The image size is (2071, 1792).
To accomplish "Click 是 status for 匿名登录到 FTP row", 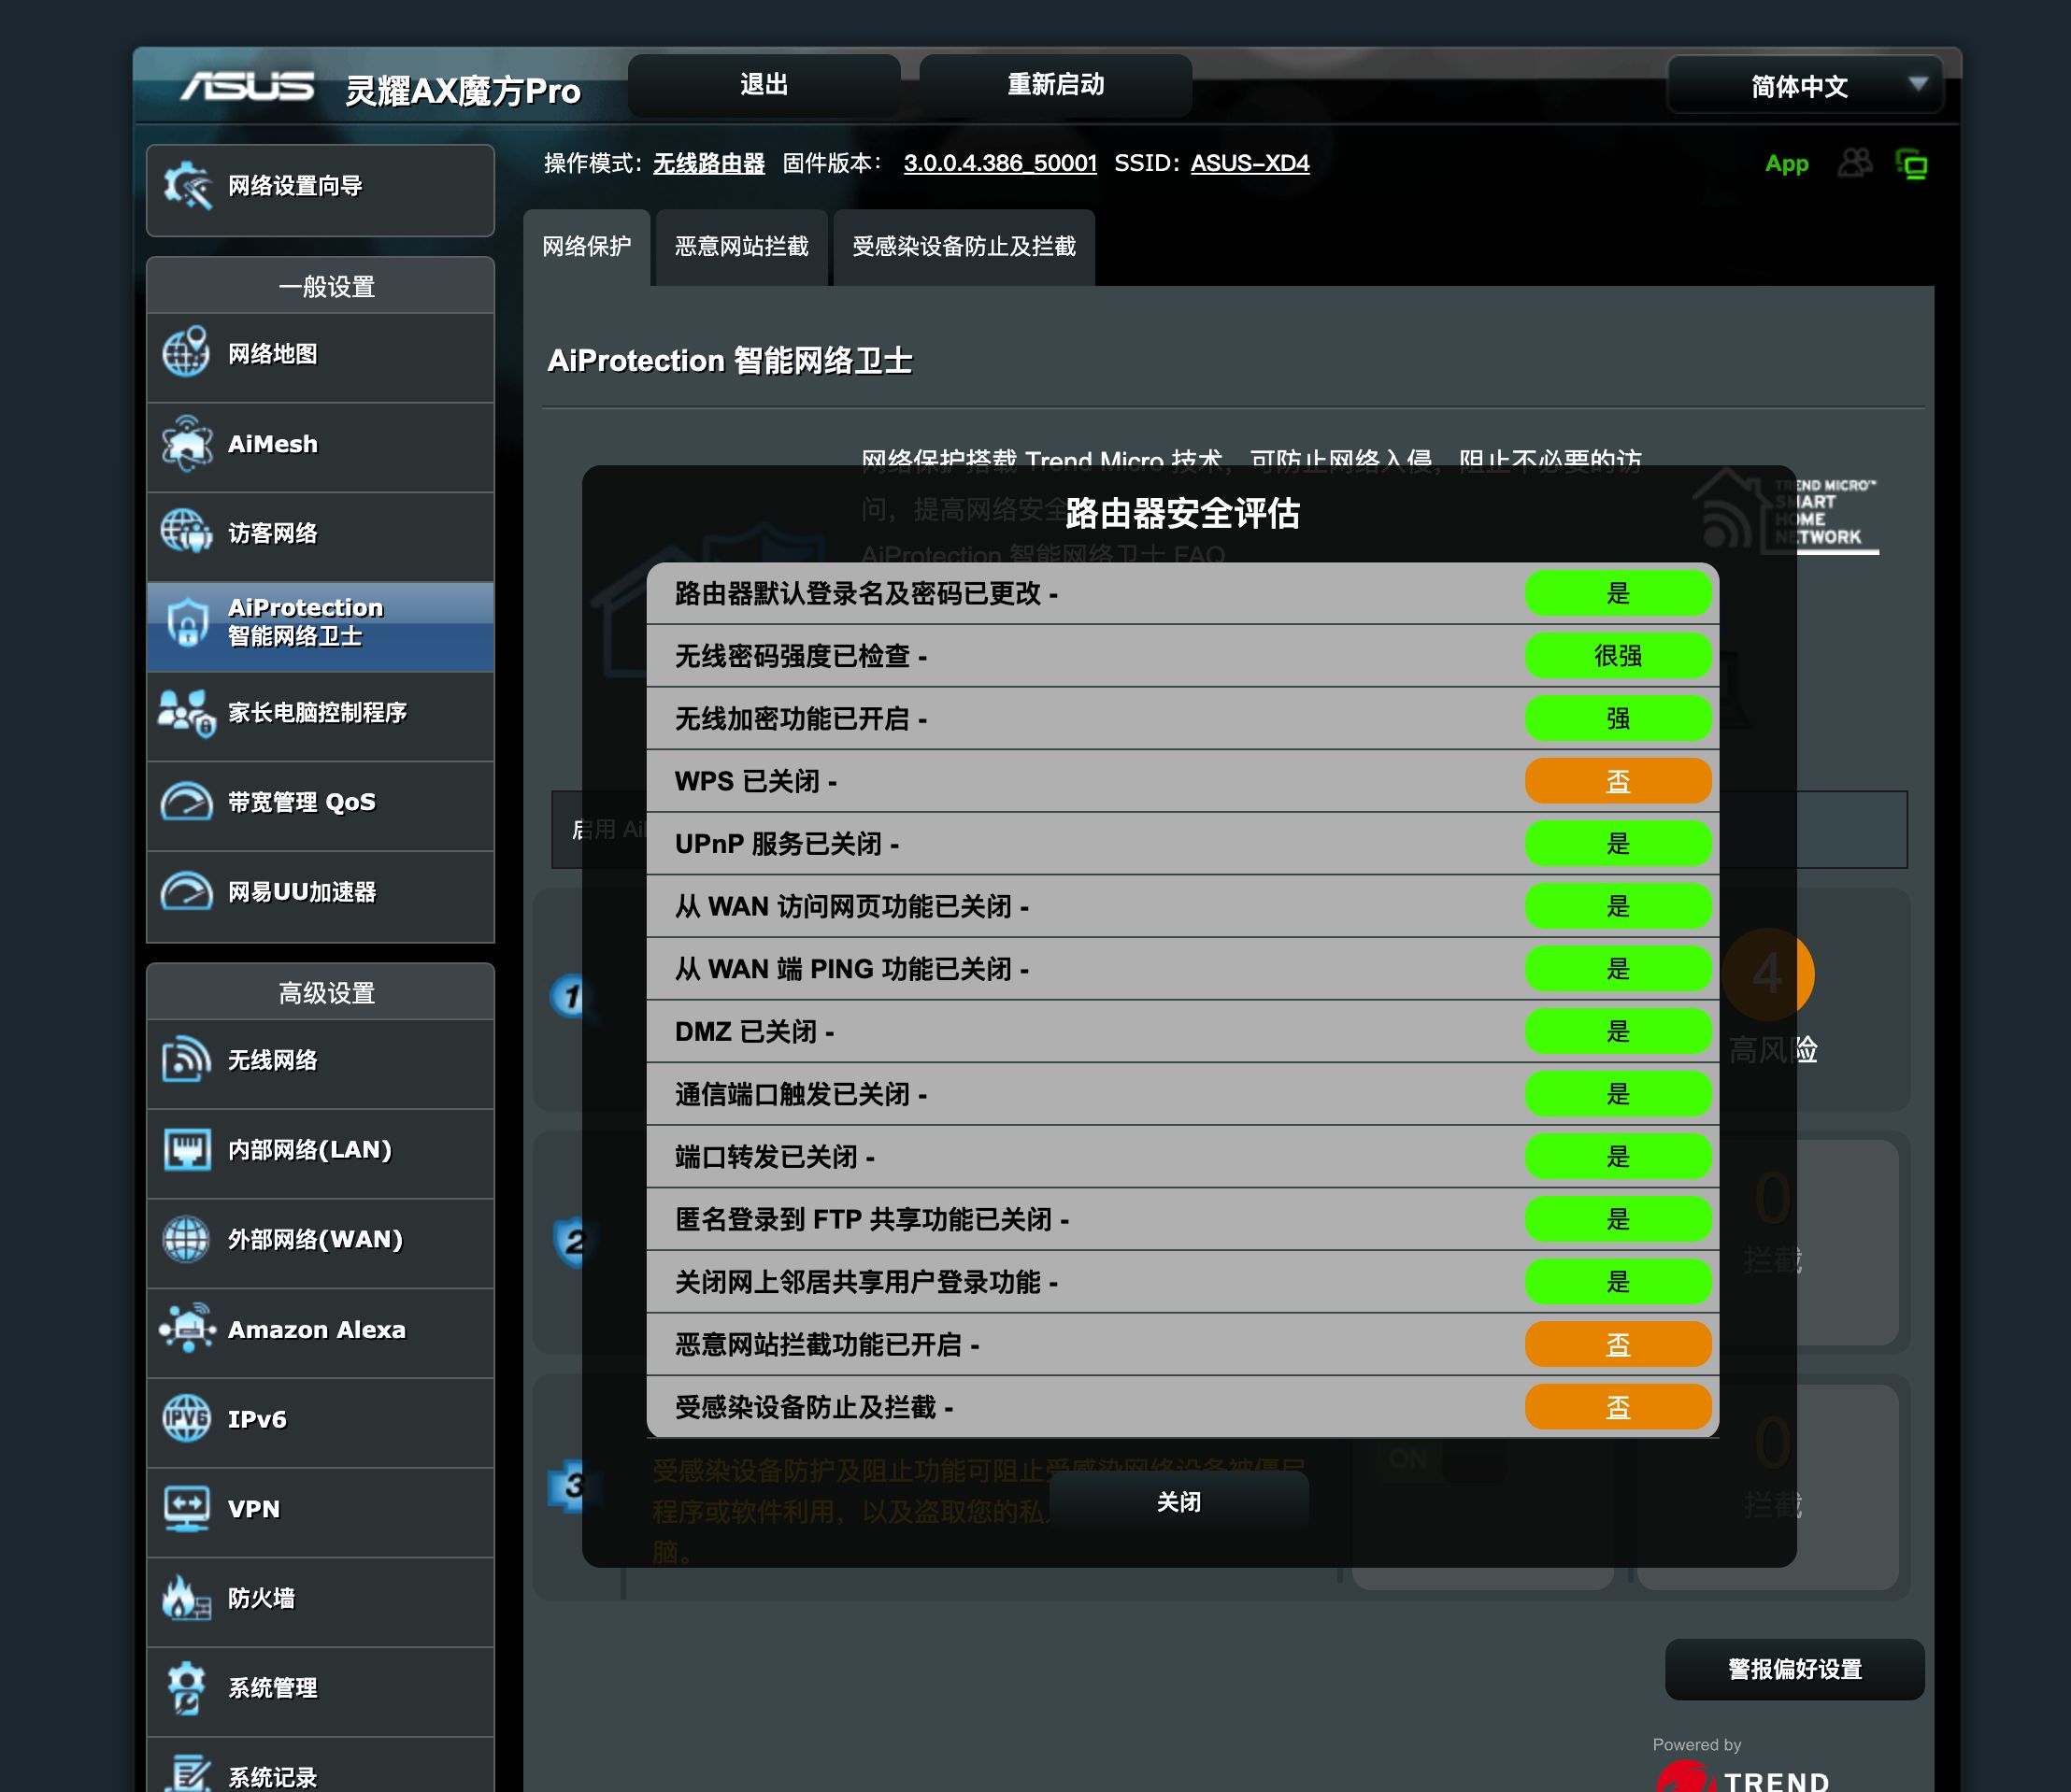I will [1618, 1220].
